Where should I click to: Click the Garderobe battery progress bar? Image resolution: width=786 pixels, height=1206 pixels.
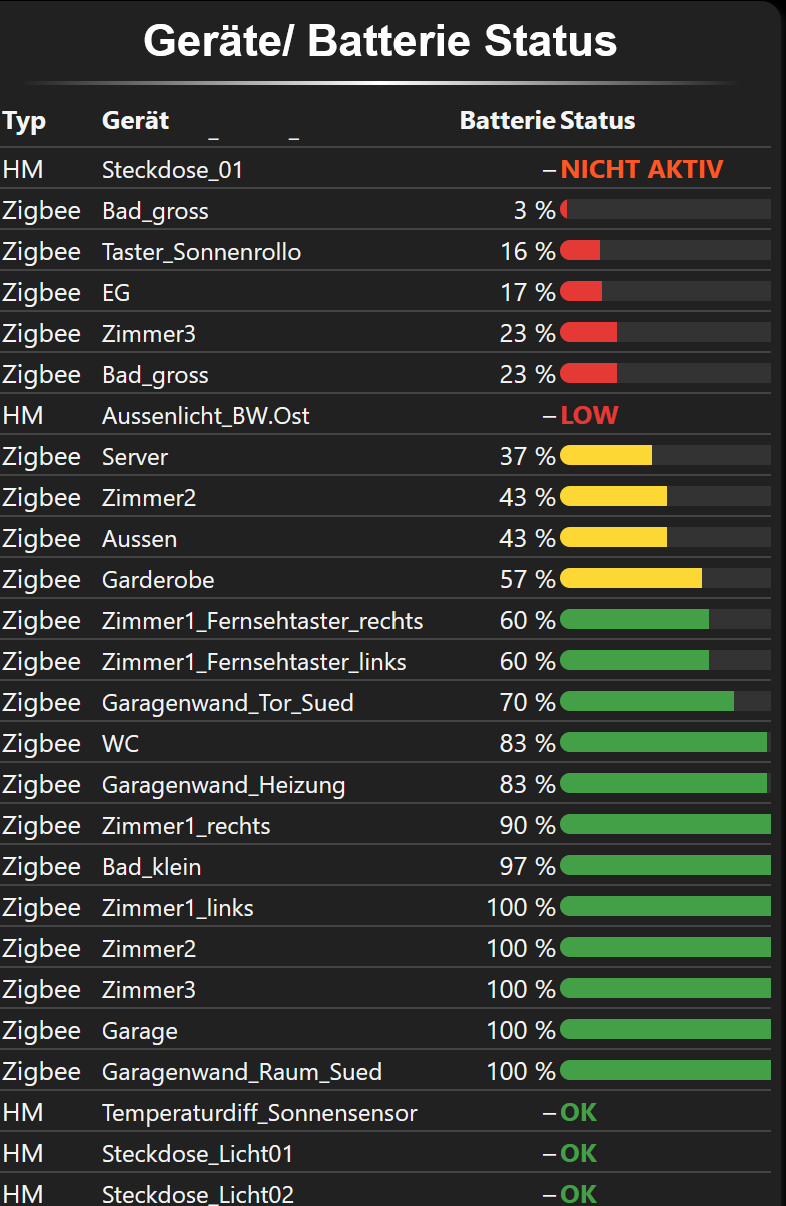665,580
